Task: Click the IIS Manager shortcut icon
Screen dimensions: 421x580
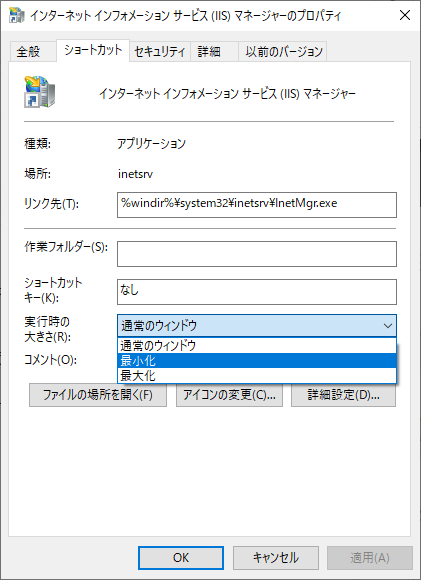Action: click(x=40, y=92)
